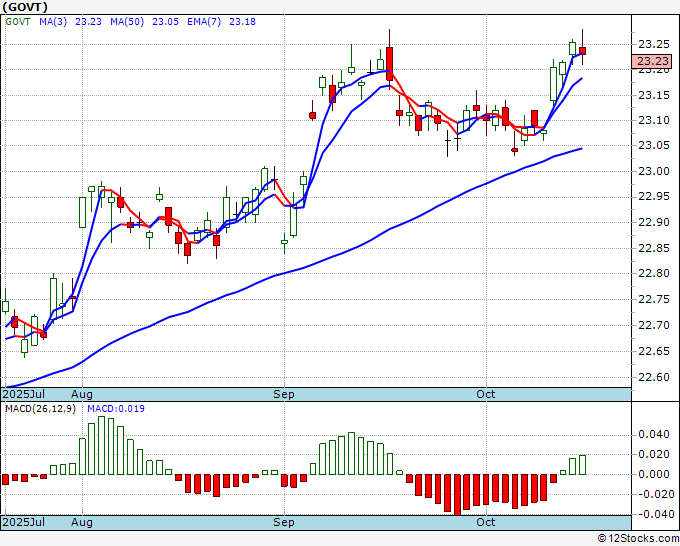Click the MA(3) legend label
This screenshot has height=546, width=680.
point(53,22)
